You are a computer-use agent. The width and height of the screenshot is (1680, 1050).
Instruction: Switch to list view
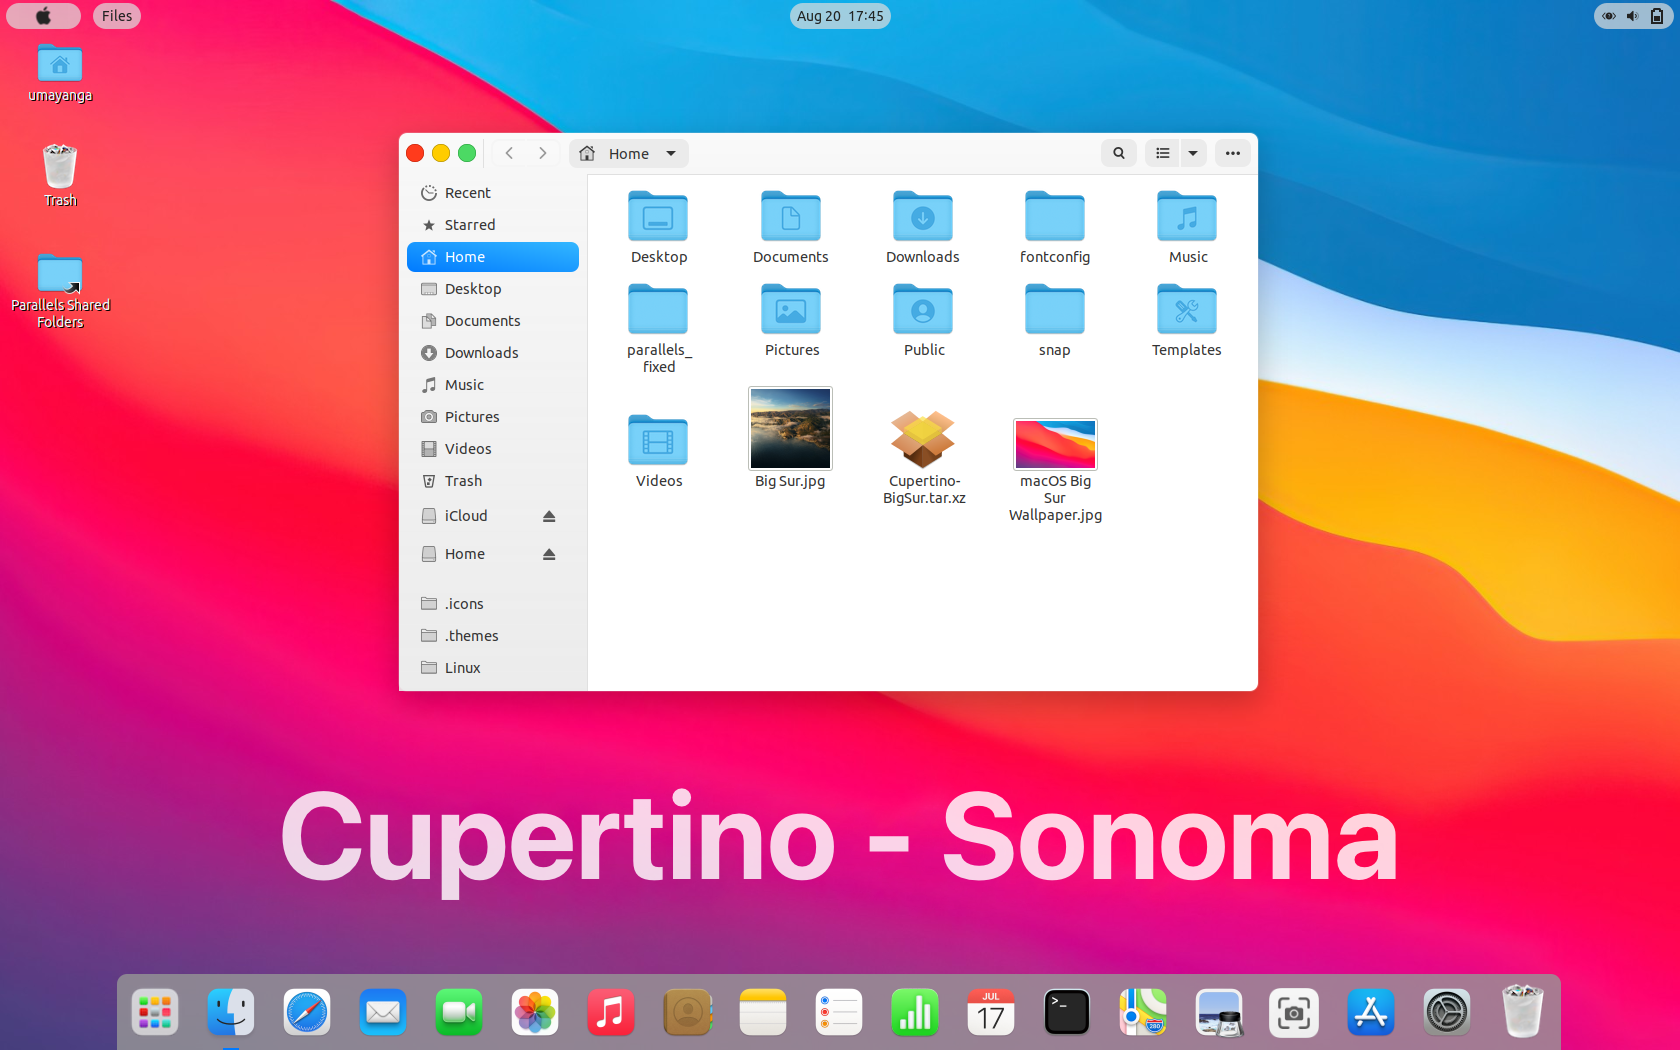[x=1162, y=153]
